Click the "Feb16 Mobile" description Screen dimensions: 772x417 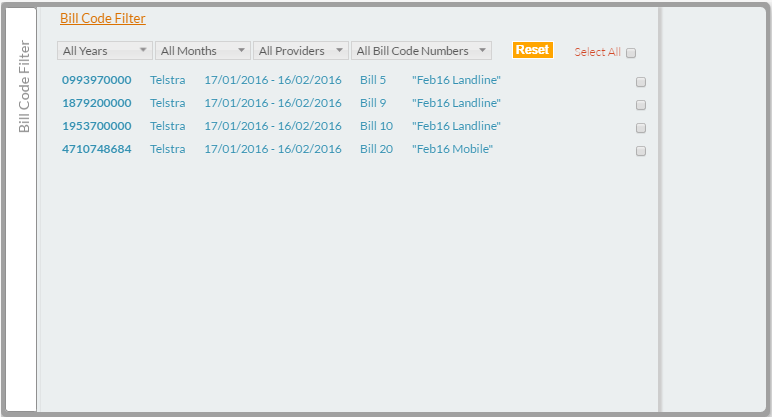click(452, 149)
